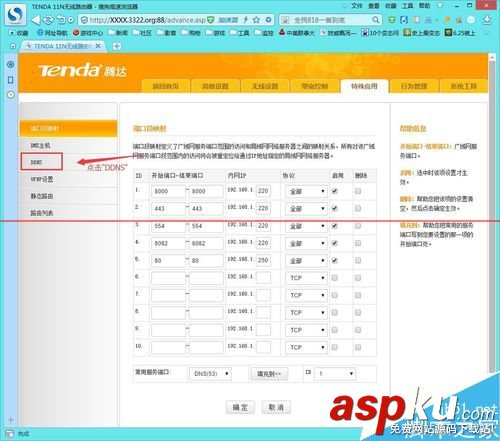
Task: Open UPNP设置 in left sidebar
Action: (x=42, y=179)
